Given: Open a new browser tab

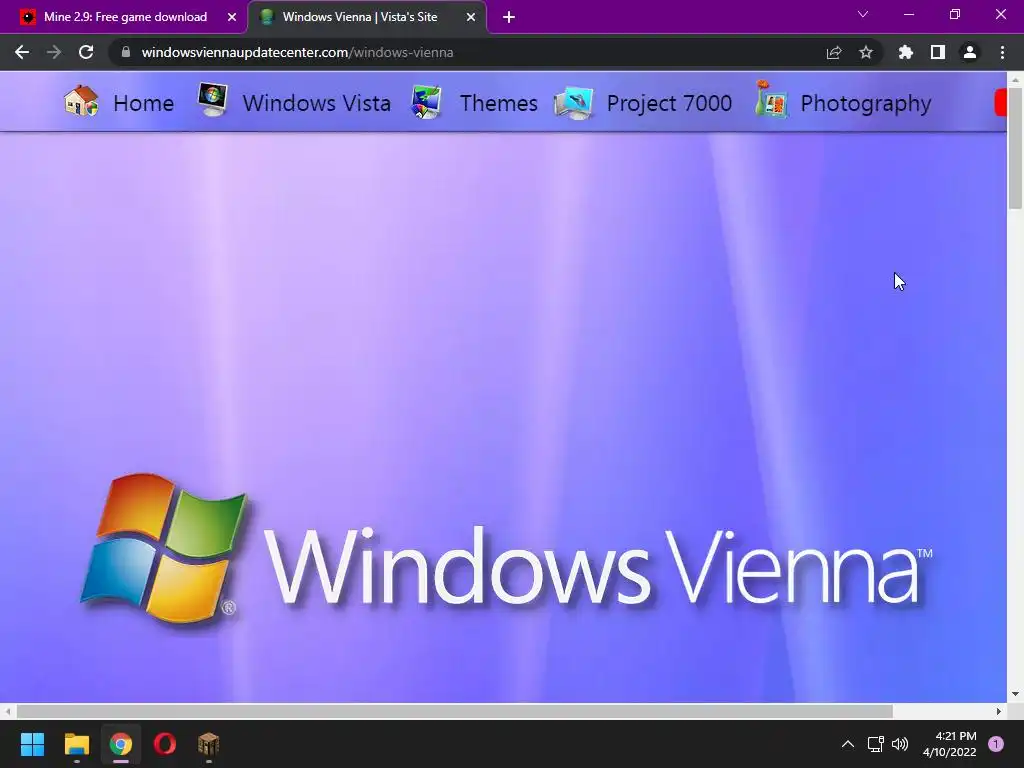Looking at the screenshot, I should tap(509, 17).
